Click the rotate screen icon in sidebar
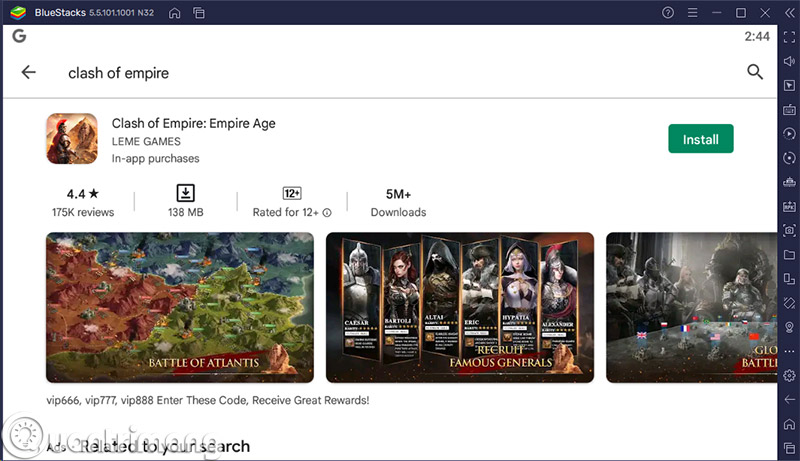This screenshot has width=800, height=461. tap(789, 303)
